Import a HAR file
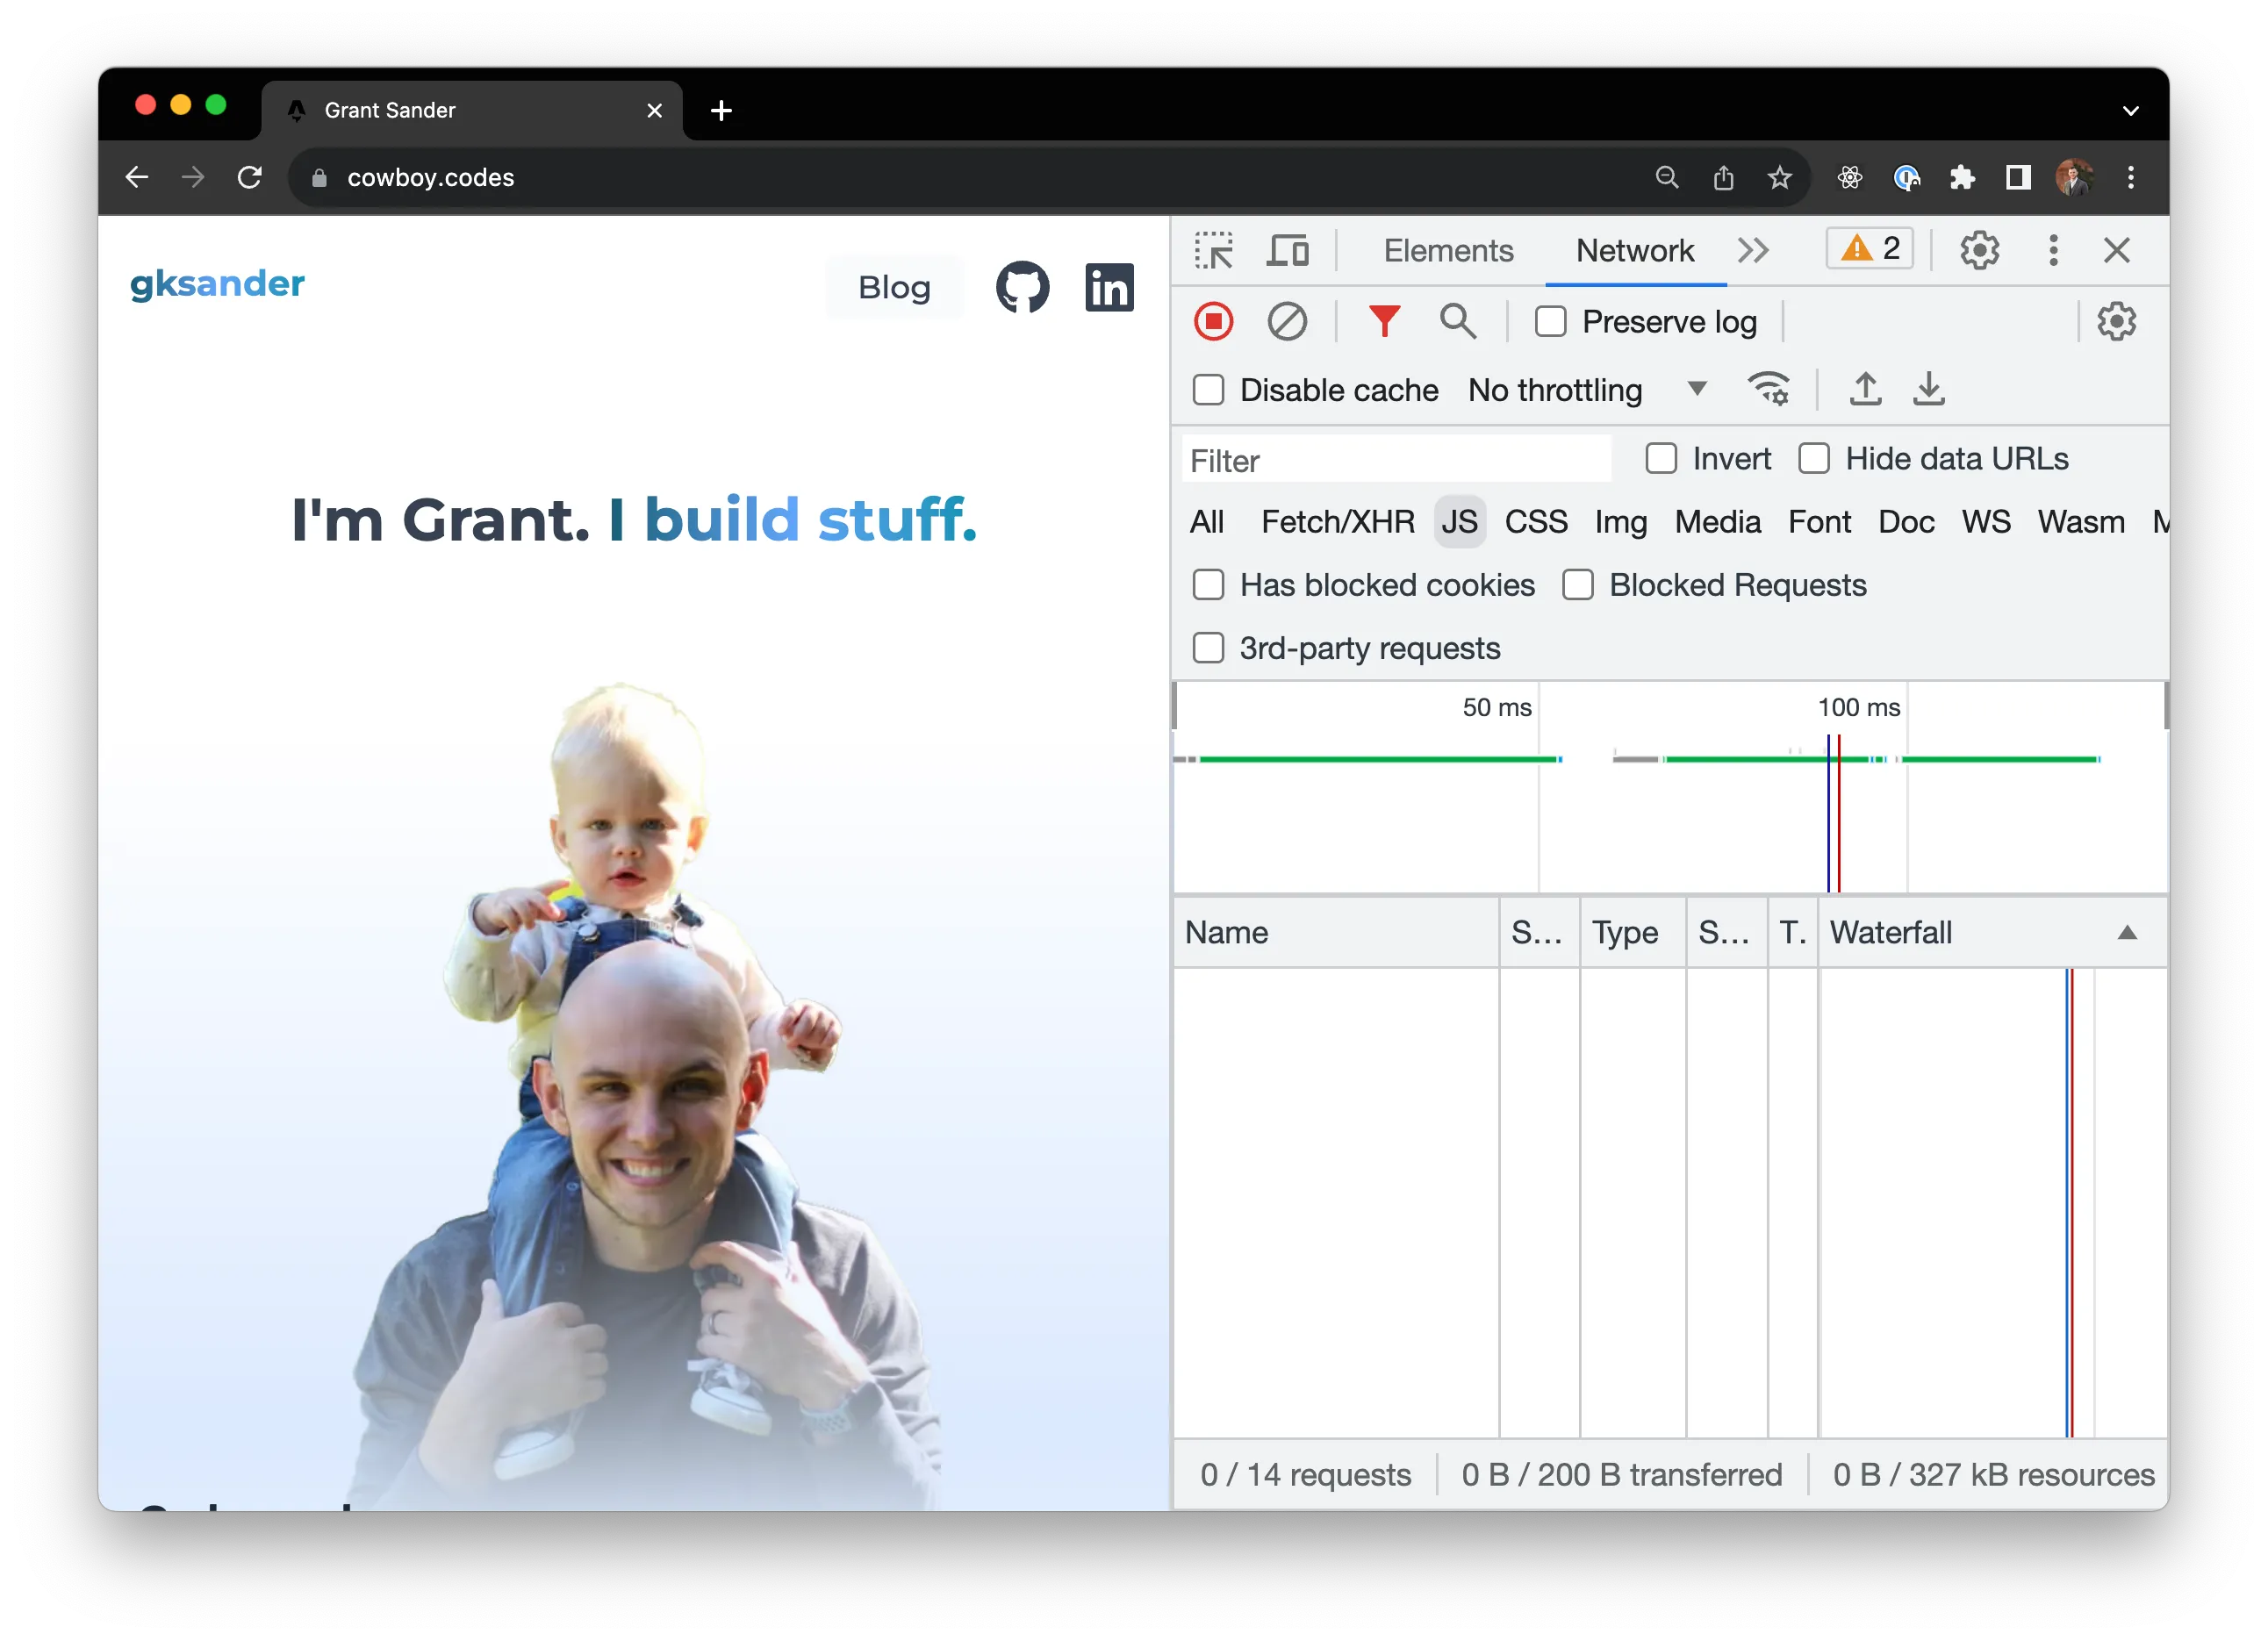This screenshot has height=1641, width=2268. tap(1865, 388)
